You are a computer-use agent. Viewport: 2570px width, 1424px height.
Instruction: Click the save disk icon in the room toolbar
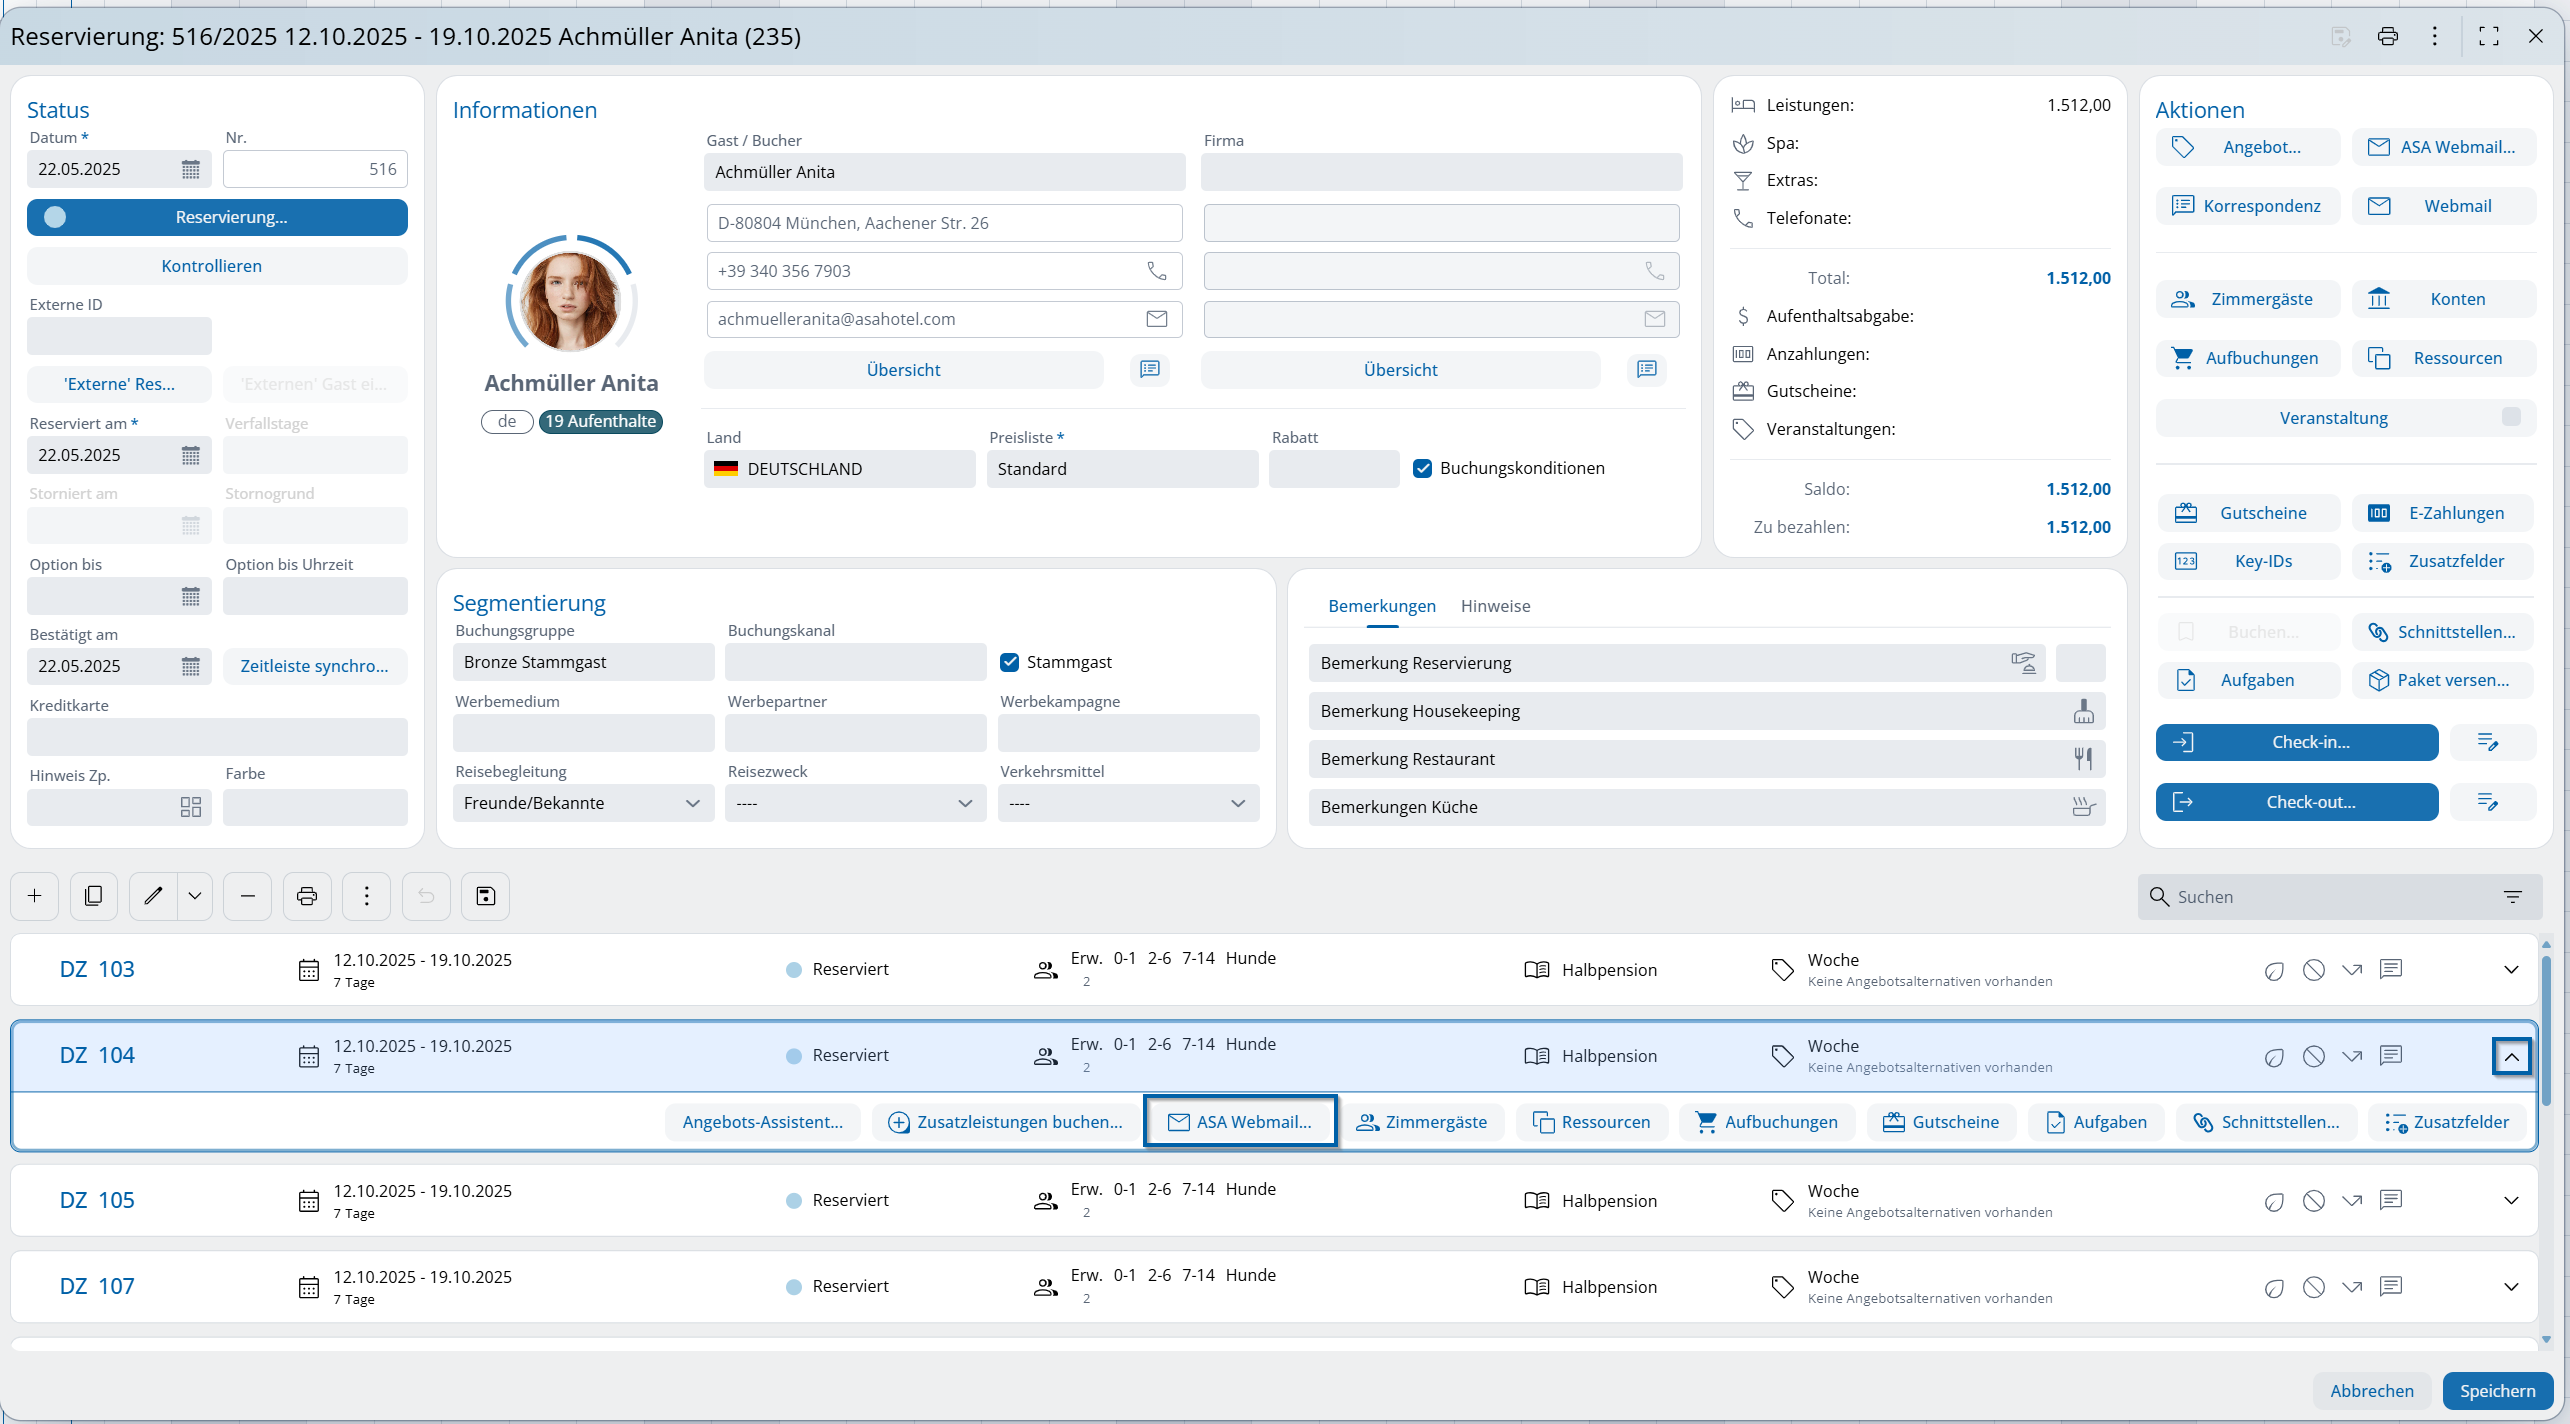coord(485,896)
